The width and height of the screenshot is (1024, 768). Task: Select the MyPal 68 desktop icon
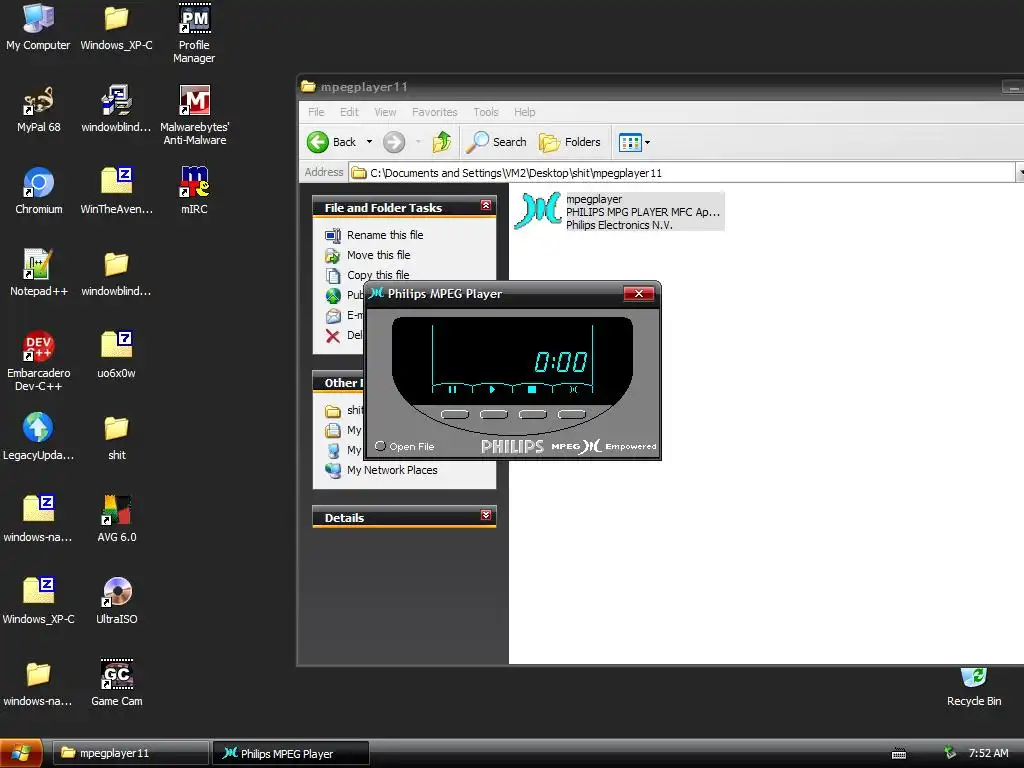pyautogui.click(x=39, y=109)
